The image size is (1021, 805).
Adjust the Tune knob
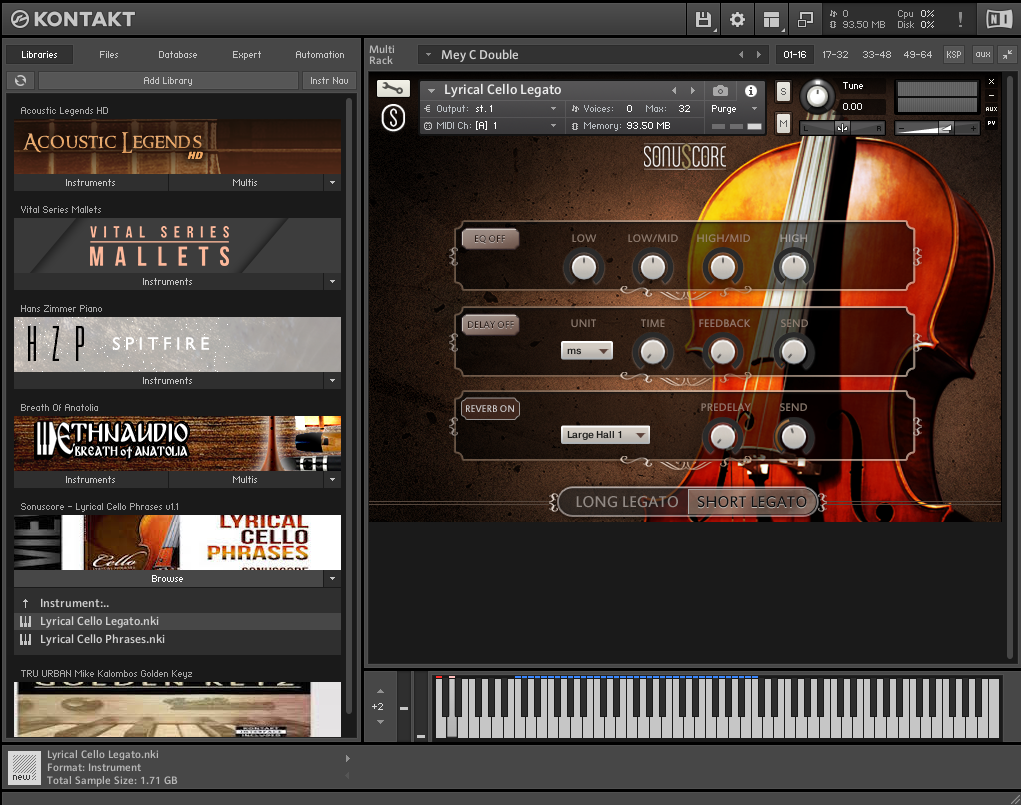coord(817,97)
